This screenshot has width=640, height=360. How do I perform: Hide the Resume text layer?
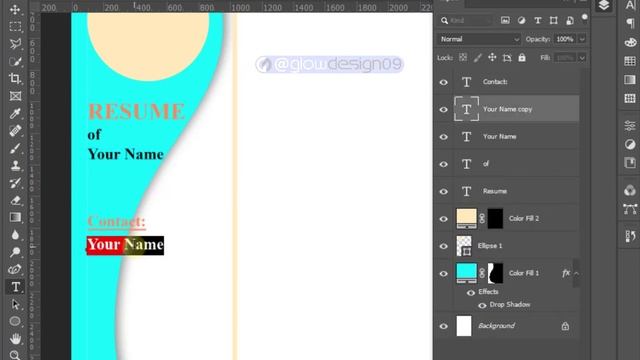444,191
